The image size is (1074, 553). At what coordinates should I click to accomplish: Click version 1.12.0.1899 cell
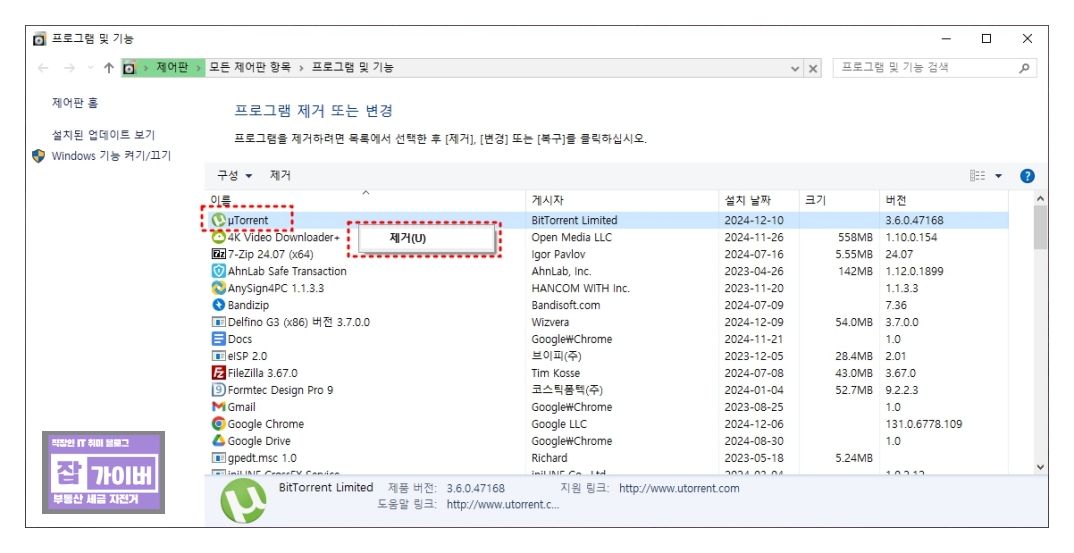point(914,271)
